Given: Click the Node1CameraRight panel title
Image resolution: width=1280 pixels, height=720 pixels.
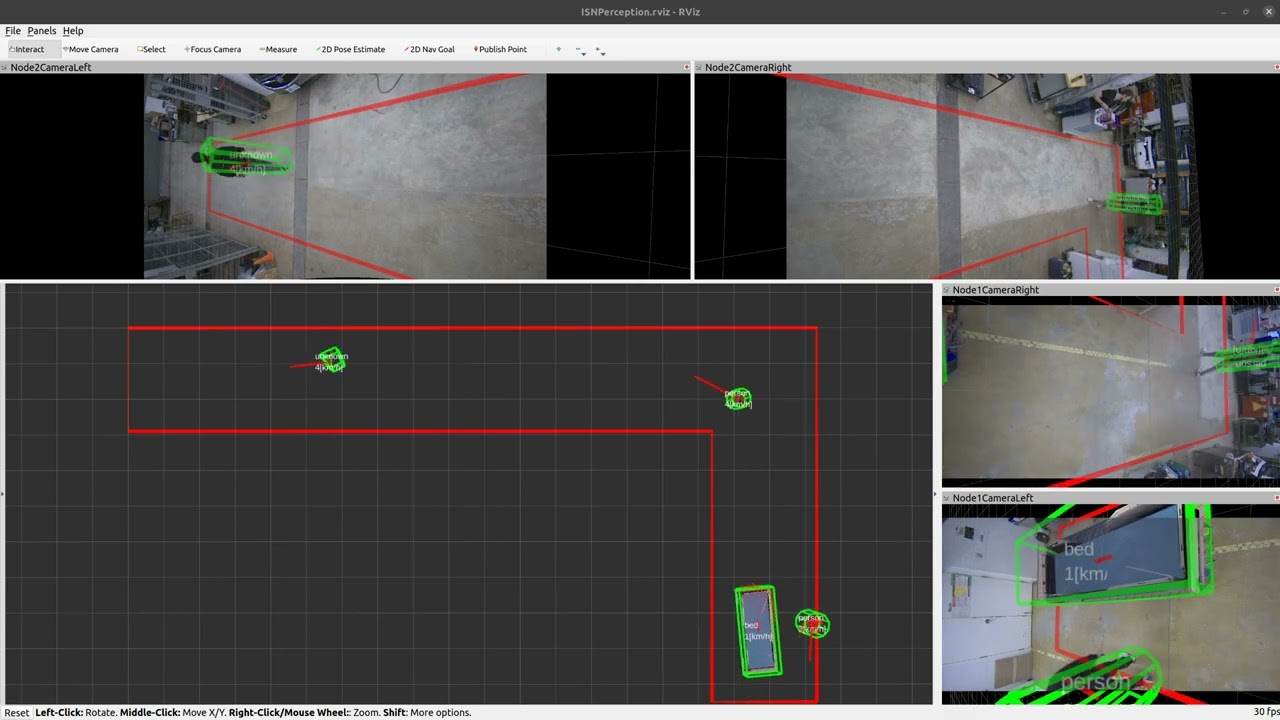Looking at the screenshot, I should [996, 290].
